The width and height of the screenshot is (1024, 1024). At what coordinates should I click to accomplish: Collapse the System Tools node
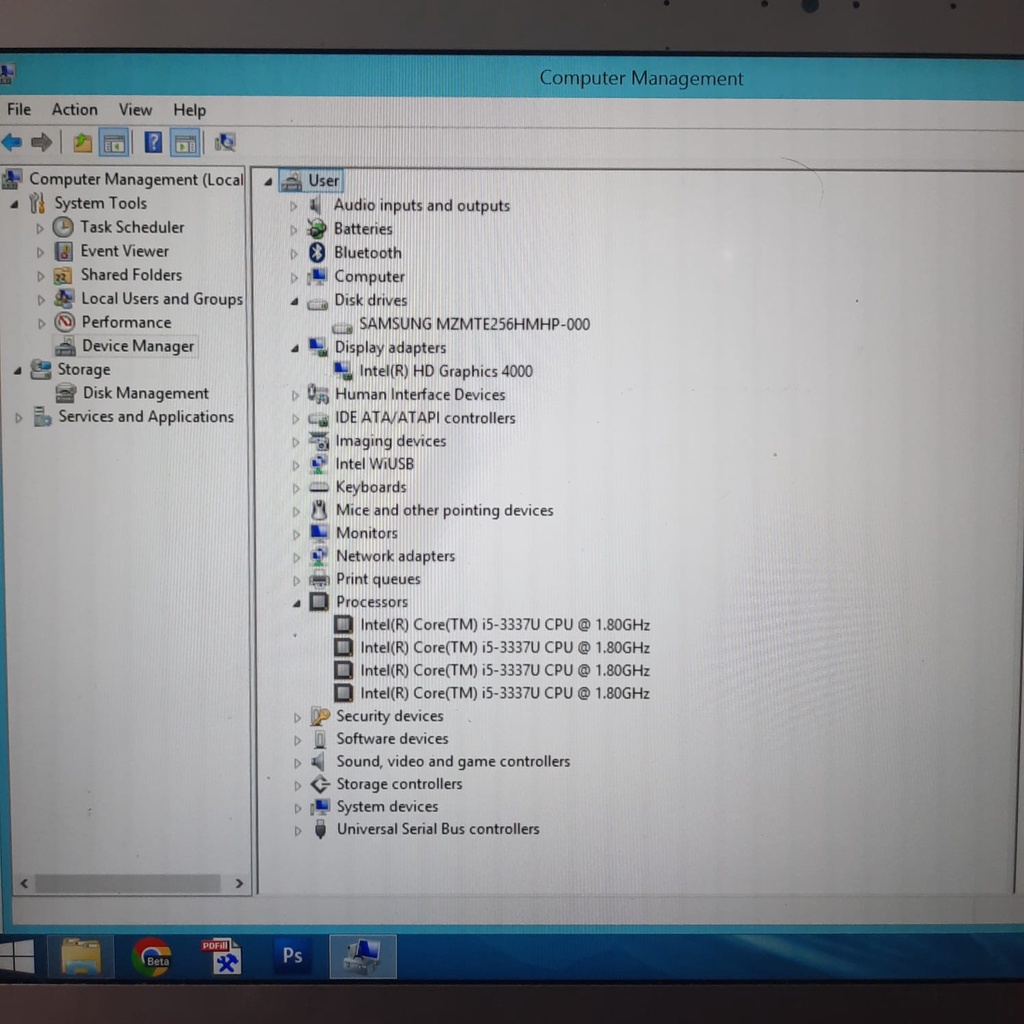(14, 204)
